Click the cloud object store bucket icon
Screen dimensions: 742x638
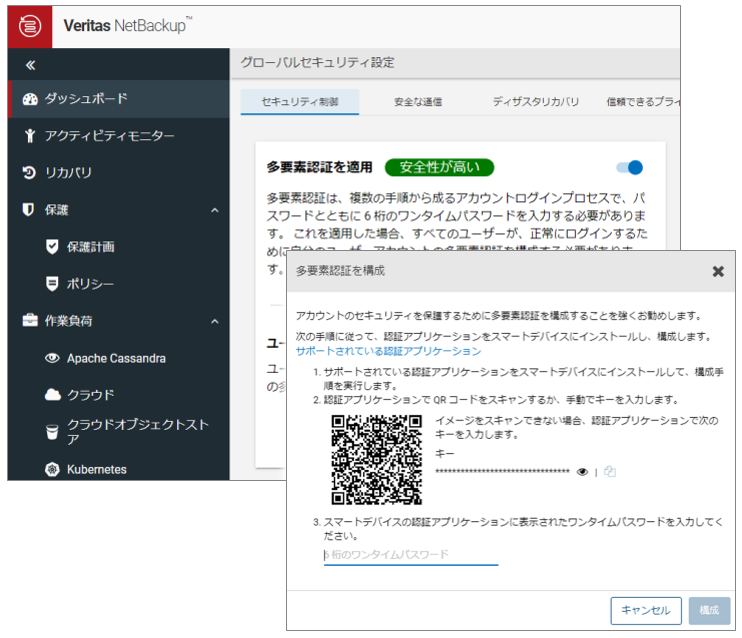52,432
